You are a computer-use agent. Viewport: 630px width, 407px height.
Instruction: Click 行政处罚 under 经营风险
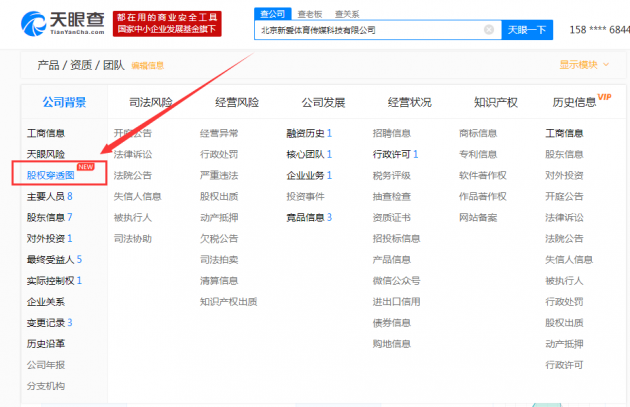(219, 154)
